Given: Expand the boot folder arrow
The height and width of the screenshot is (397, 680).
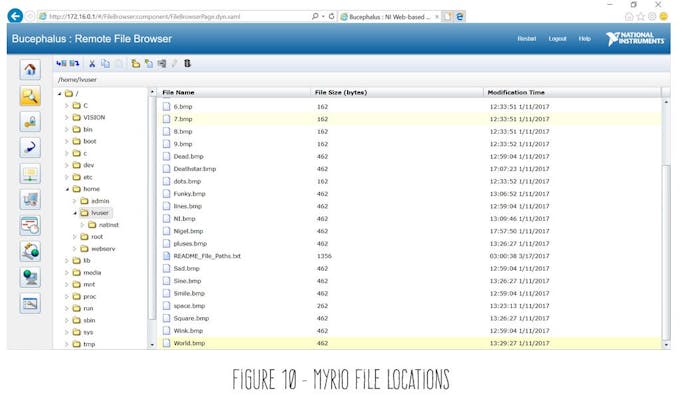Looking at the screenshot, I should [x=67, y=141].
